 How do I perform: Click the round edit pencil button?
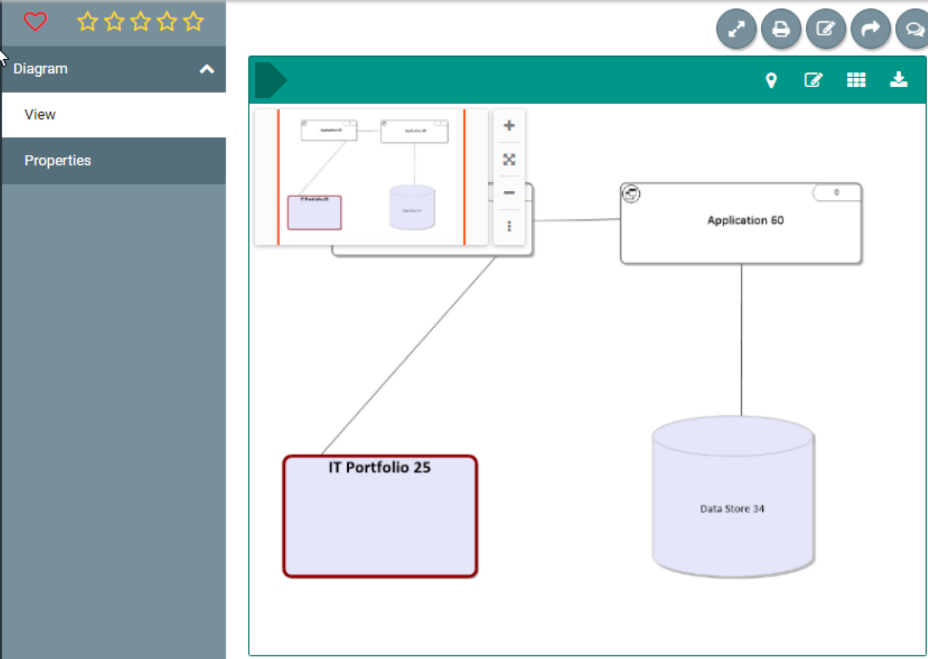(826, 29)
